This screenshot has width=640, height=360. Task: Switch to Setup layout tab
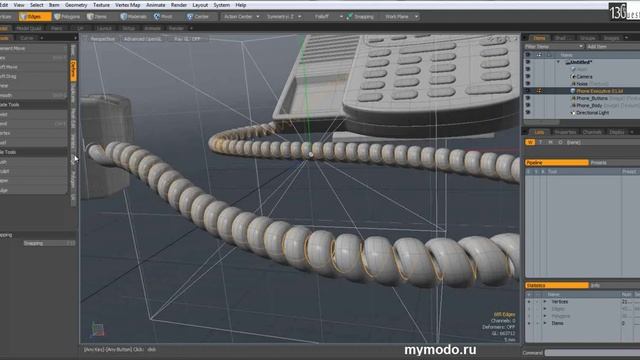click(x=129, y=28)
